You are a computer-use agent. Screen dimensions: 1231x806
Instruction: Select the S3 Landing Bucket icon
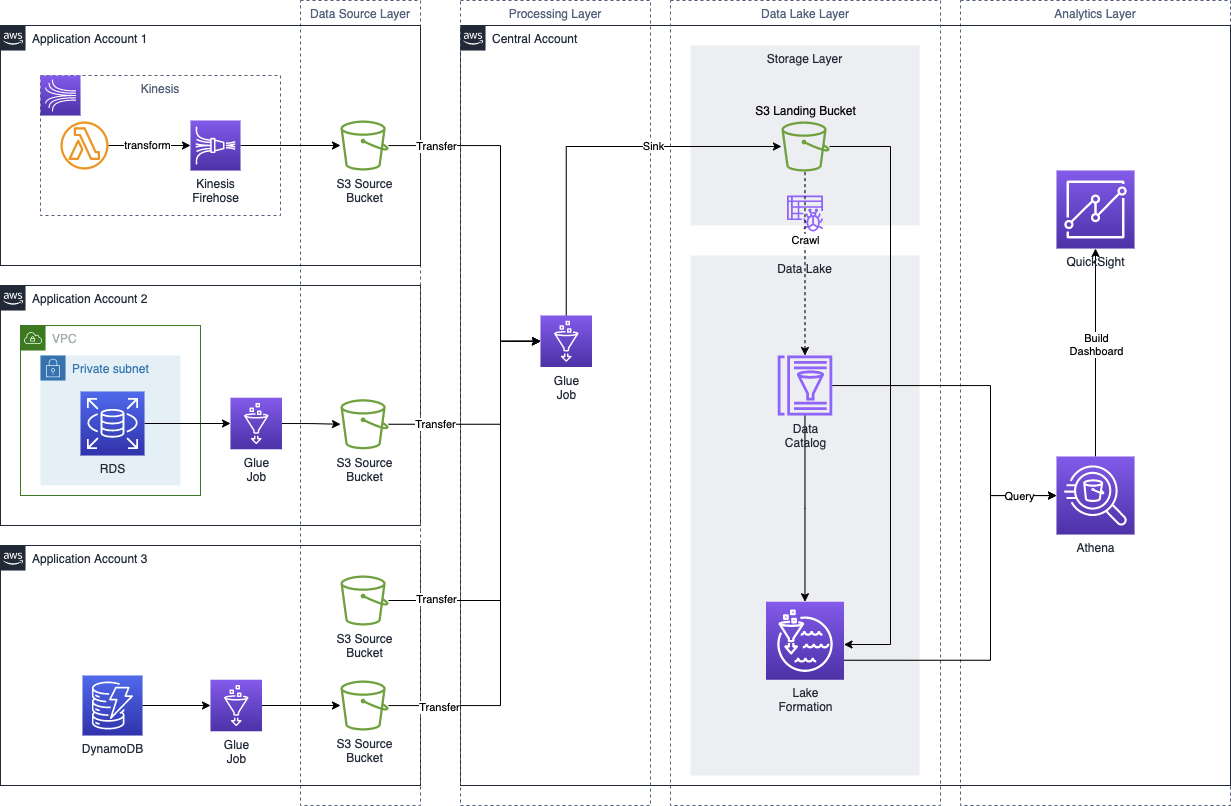tap(805, 146)
